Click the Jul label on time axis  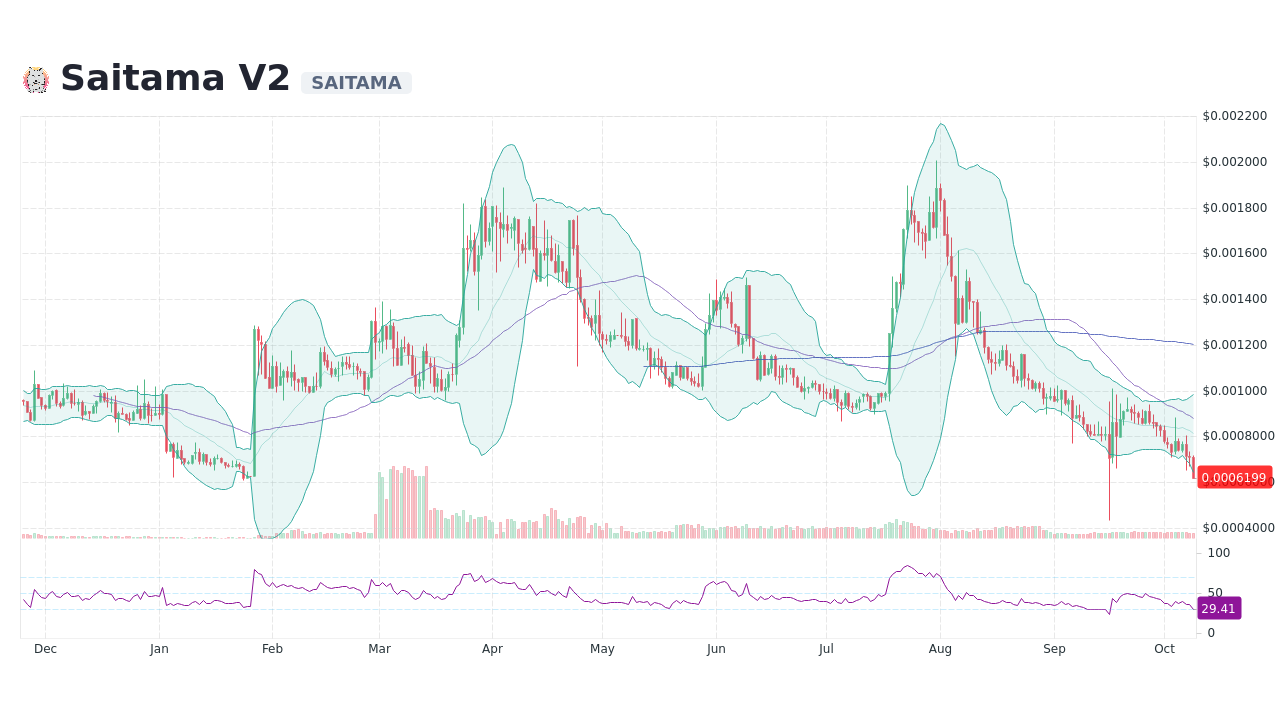826,649
